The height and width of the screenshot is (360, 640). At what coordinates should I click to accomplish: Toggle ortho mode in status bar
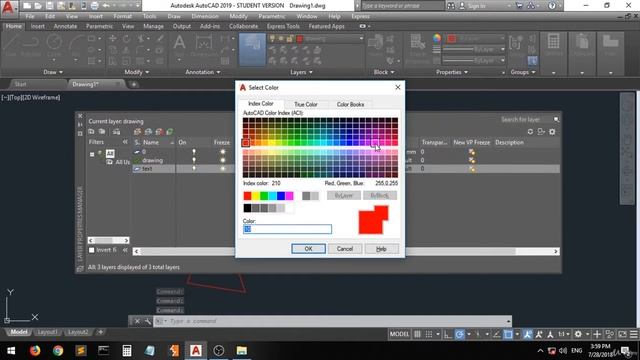(448, 334)
